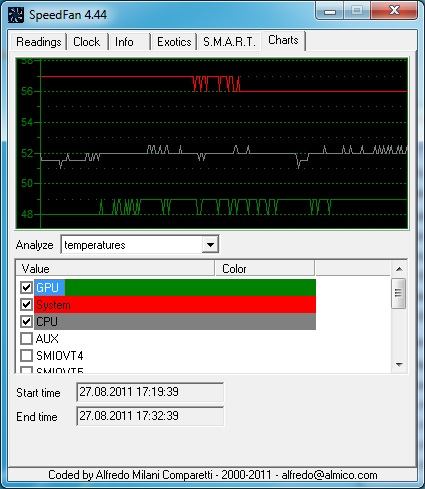Screen dimensions: 425x489
Task: Open the S.M.A.R.T. tab
Action: point(229,42)
